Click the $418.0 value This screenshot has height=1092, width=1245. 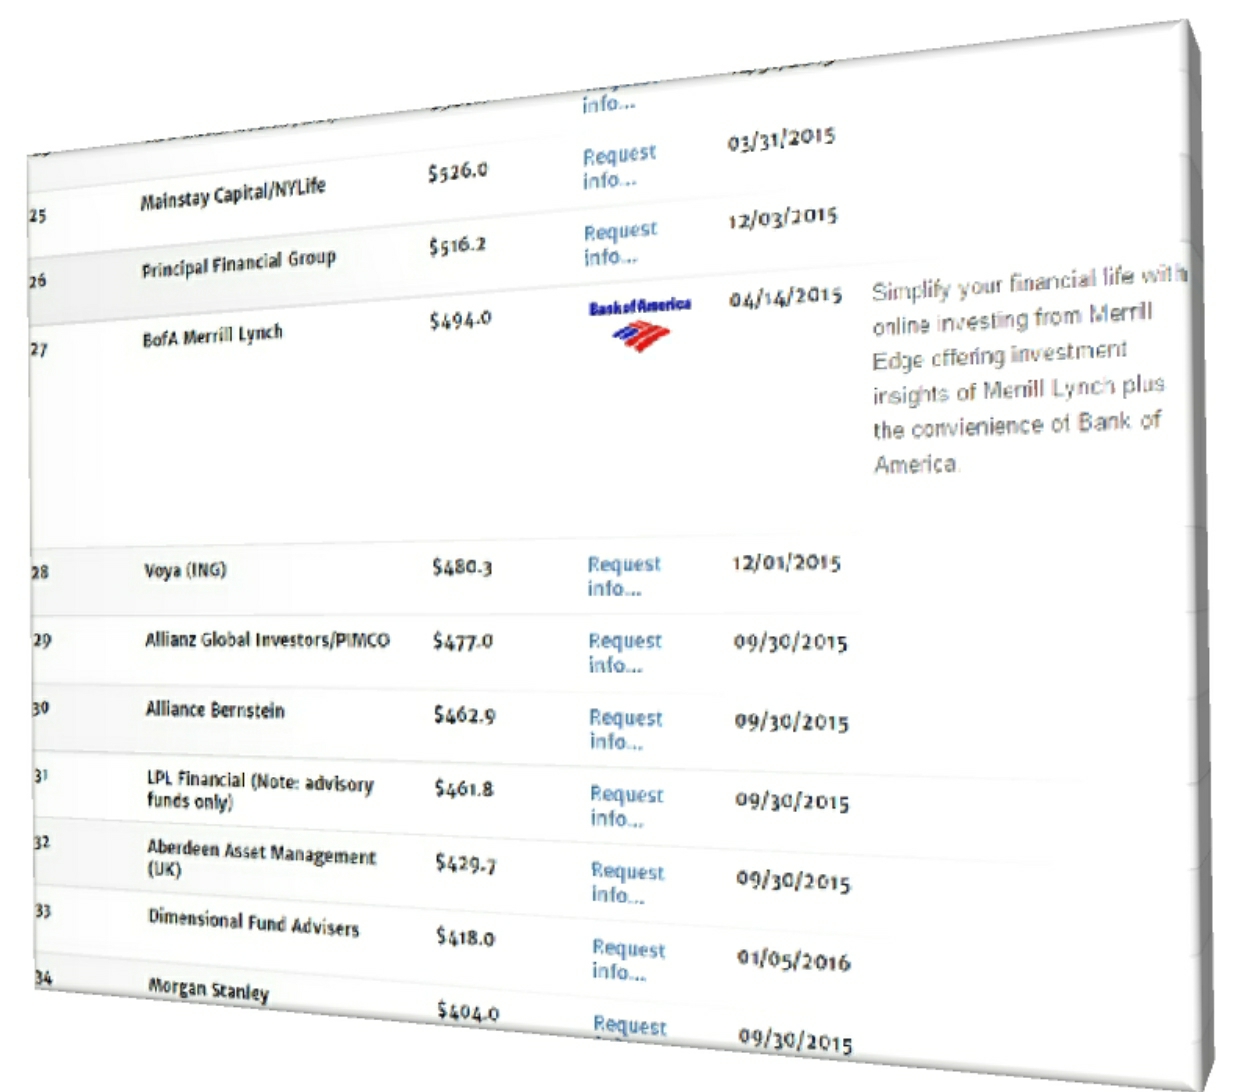(466, 937)
